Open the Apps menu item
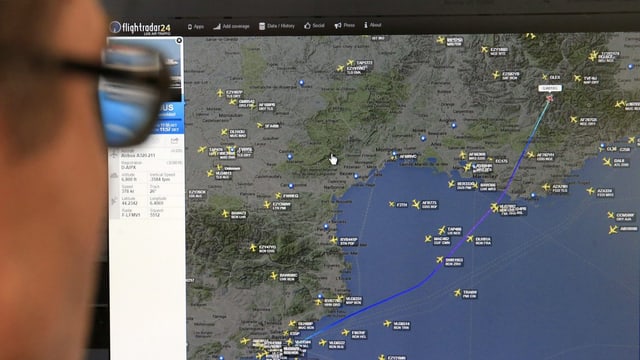 196,27
